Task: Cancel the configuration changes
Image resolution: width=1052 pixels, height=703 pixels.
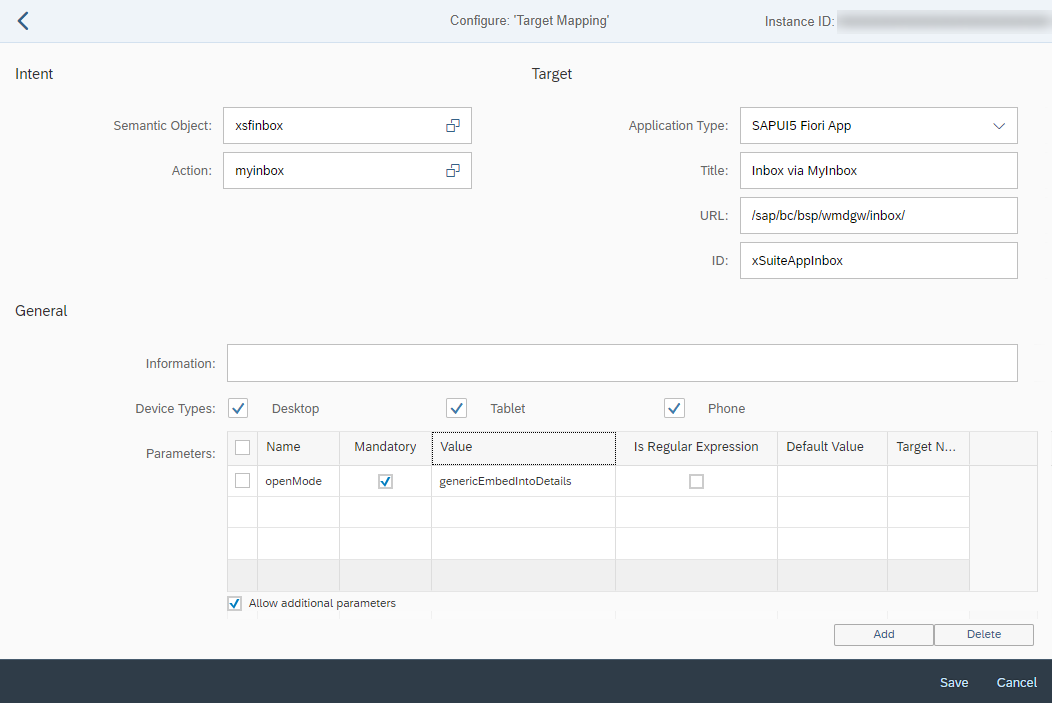Action: 1016,682
